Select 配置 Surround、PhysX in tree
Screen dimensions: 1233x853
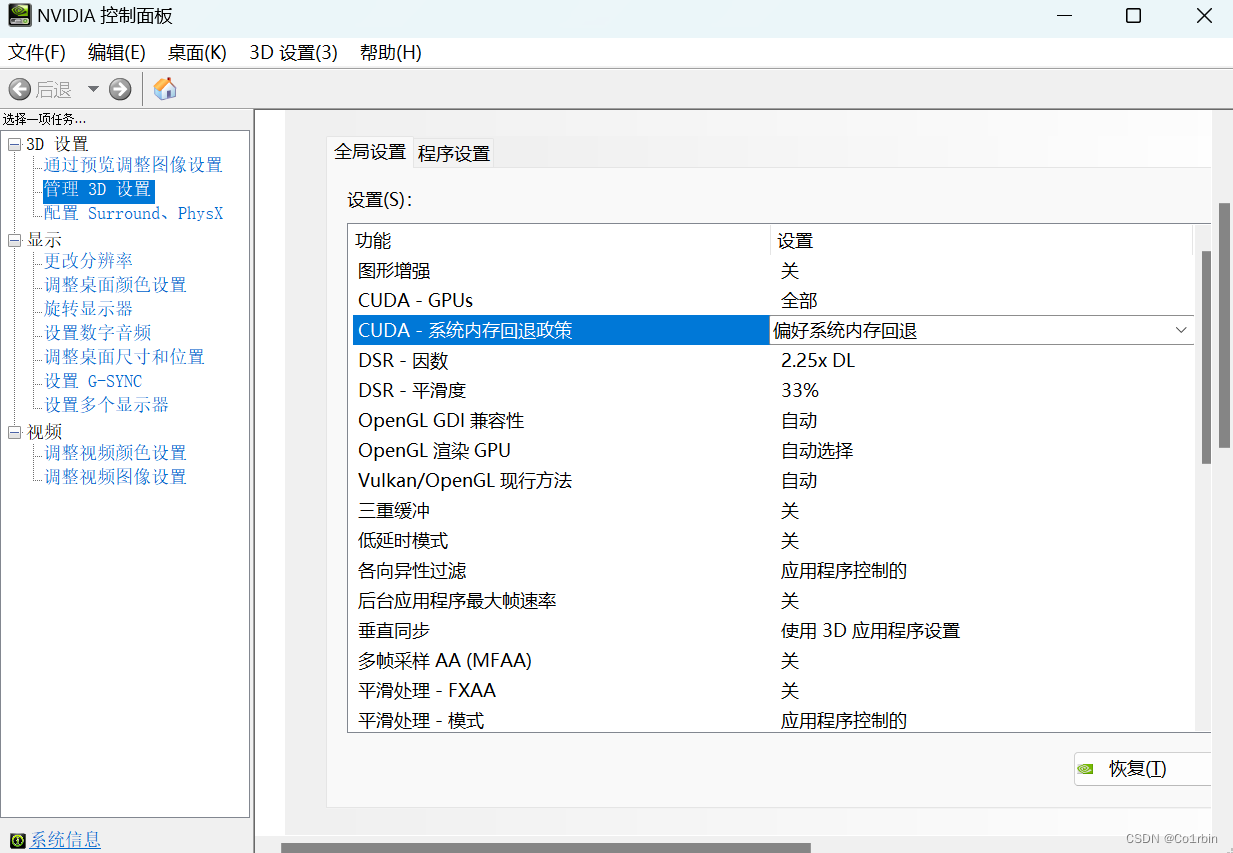coord(133,213)
